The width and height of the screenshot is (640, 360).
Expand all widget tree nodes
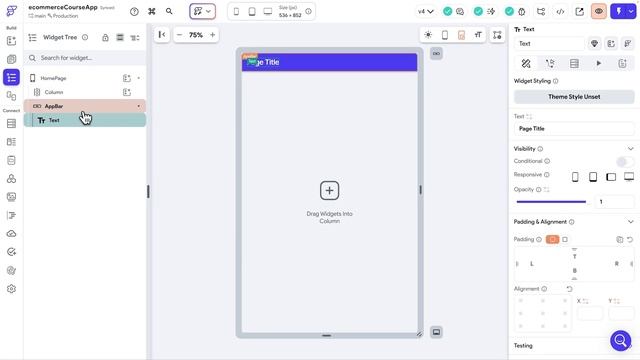pyautogui.click(x=135, y=38)
